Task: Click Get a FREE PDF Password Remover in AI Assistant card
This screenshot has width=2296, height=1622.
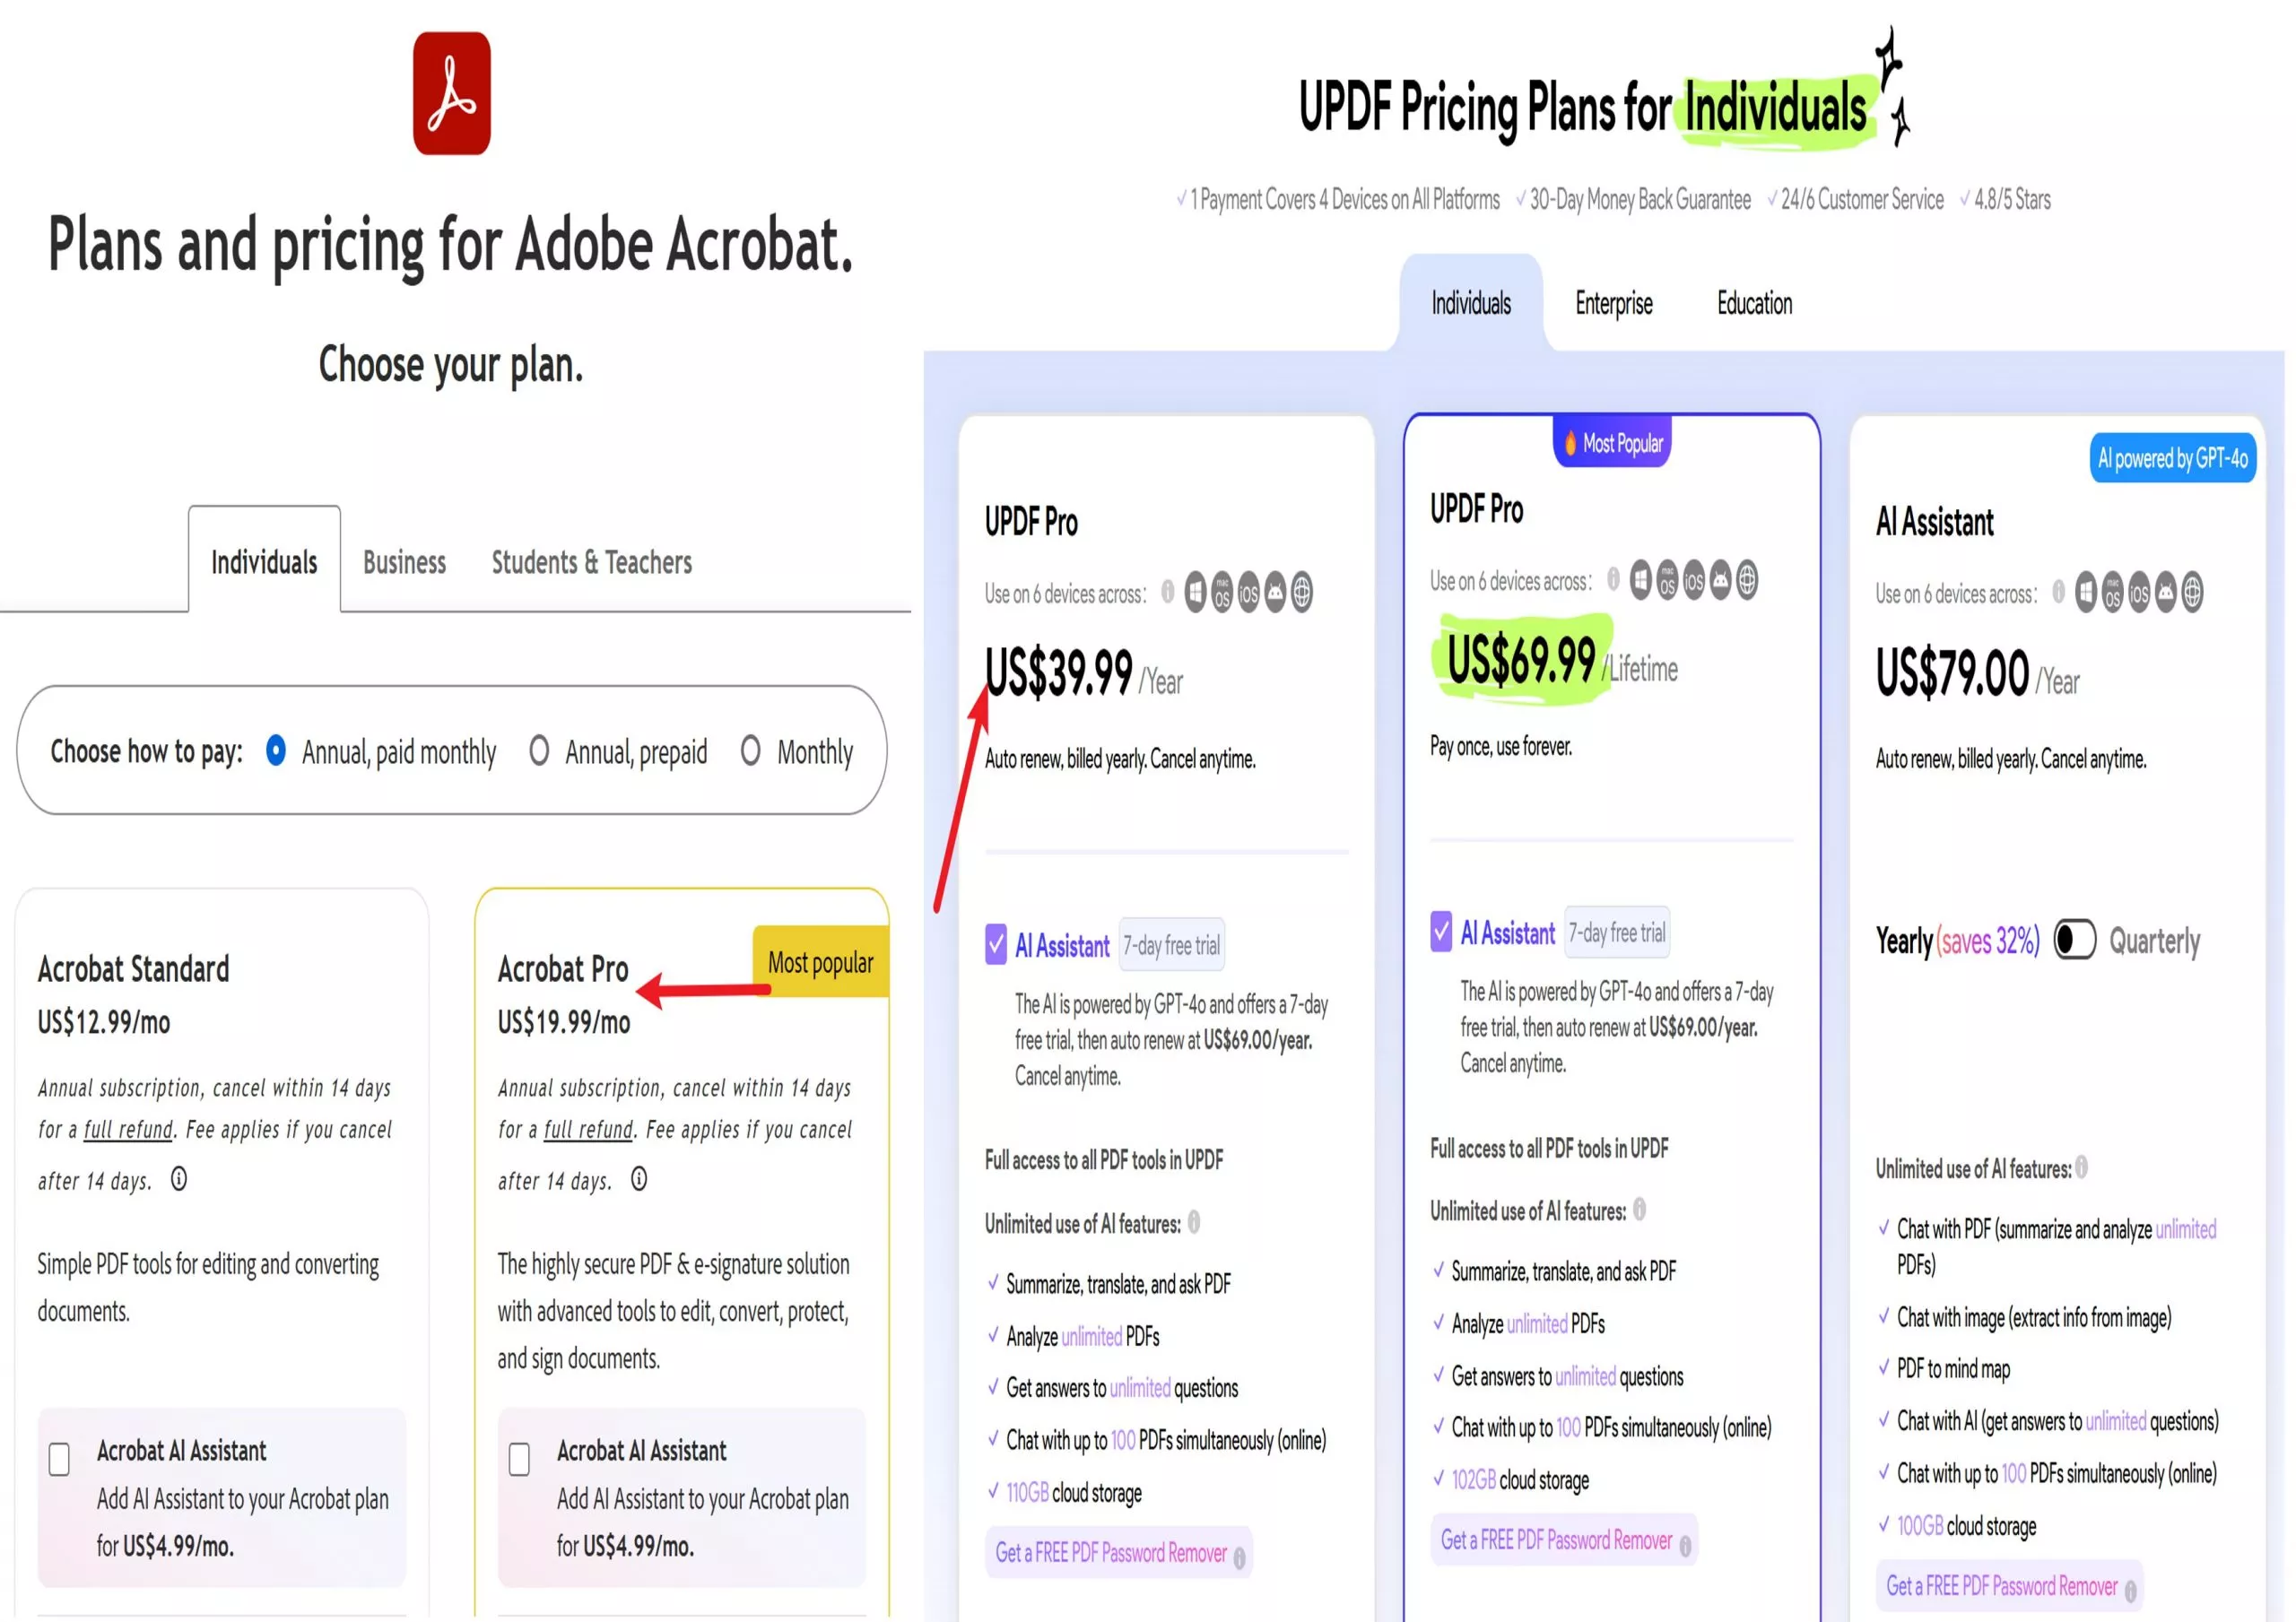Action: click(2001, 1586)
